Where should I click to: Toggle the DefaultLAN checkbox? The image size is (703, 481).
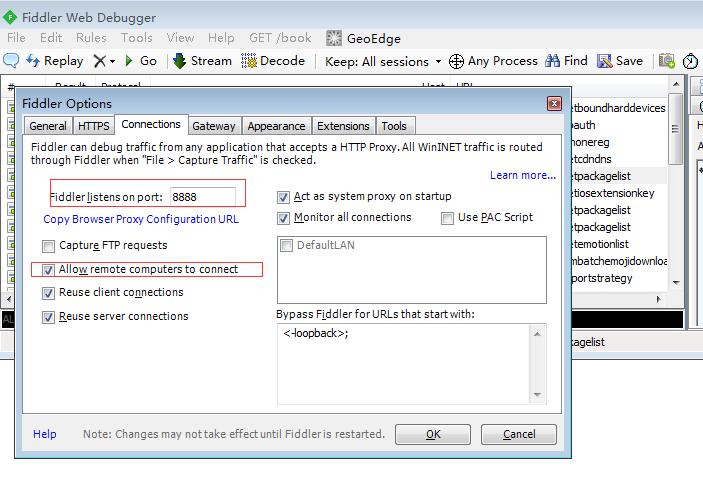(286, 245)
